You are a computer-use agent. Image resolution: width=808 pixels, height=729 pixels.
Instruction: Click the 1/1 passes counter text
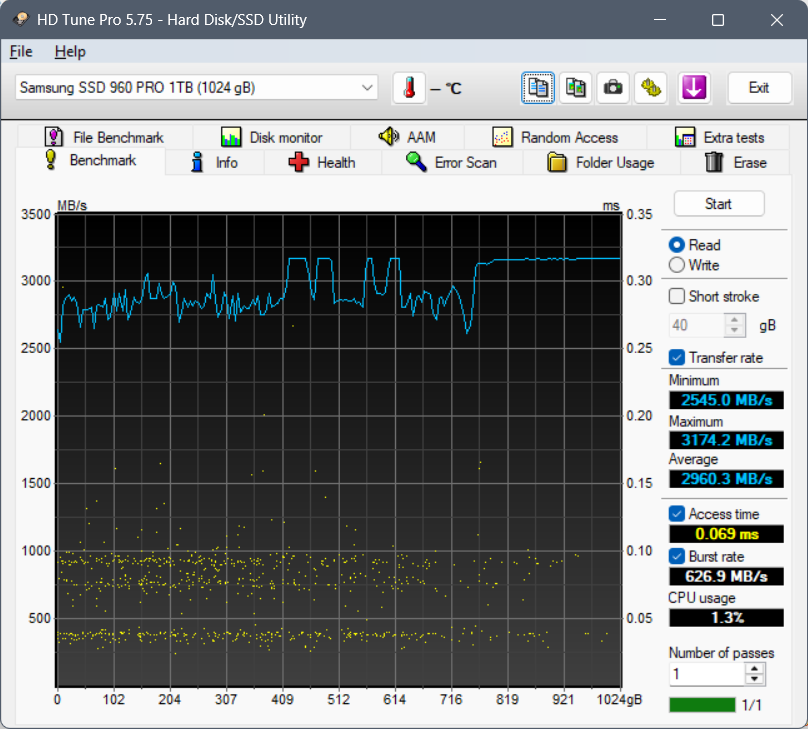tap(751, 705)
